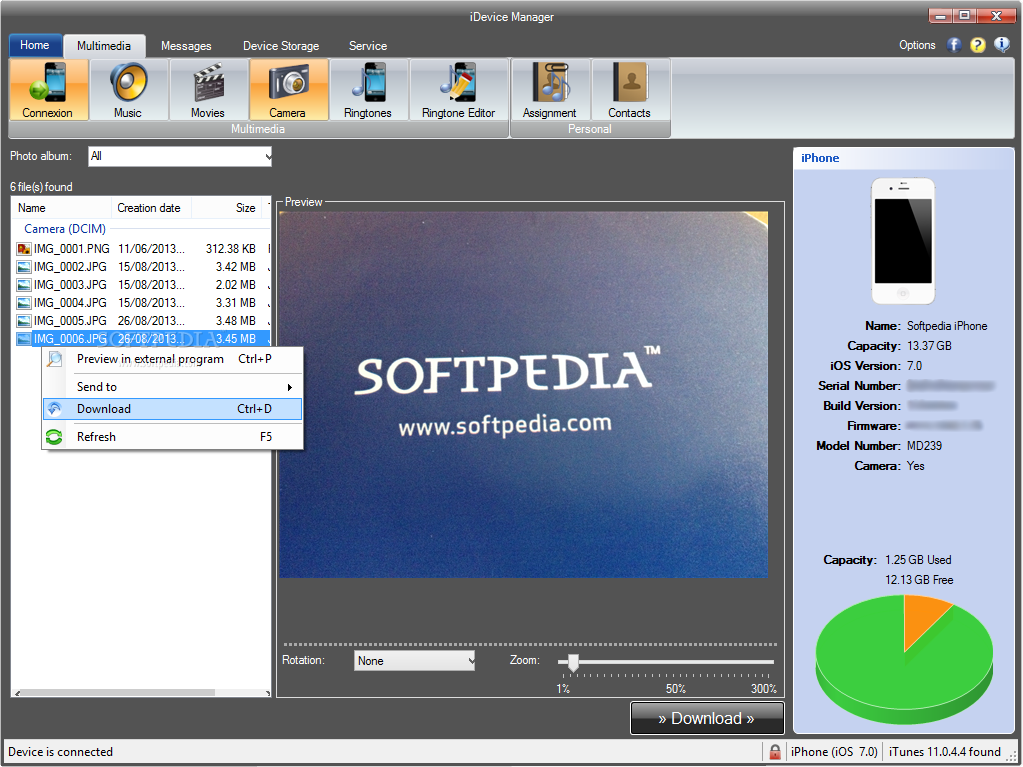
Task: Click the download arrow icon in context menu
Action: [55, 409]
